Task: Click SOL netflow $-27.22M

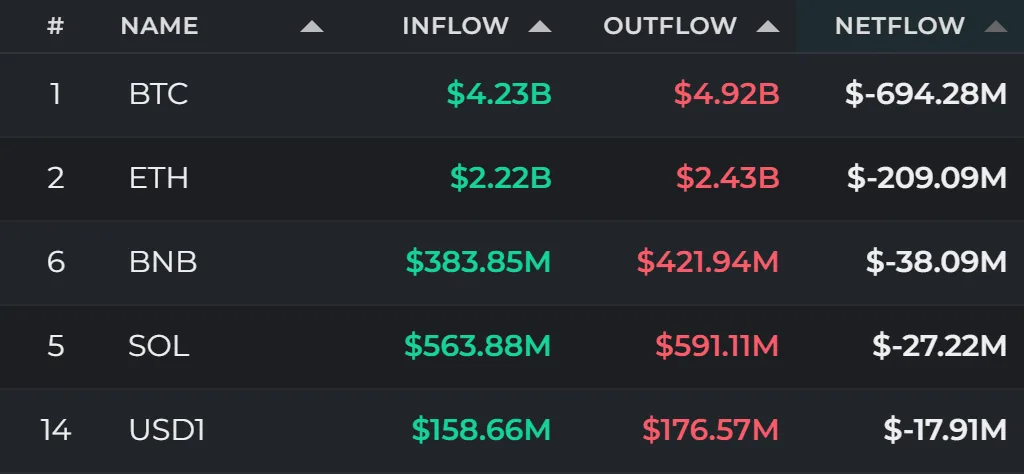Action: click(x=940, y=346)
